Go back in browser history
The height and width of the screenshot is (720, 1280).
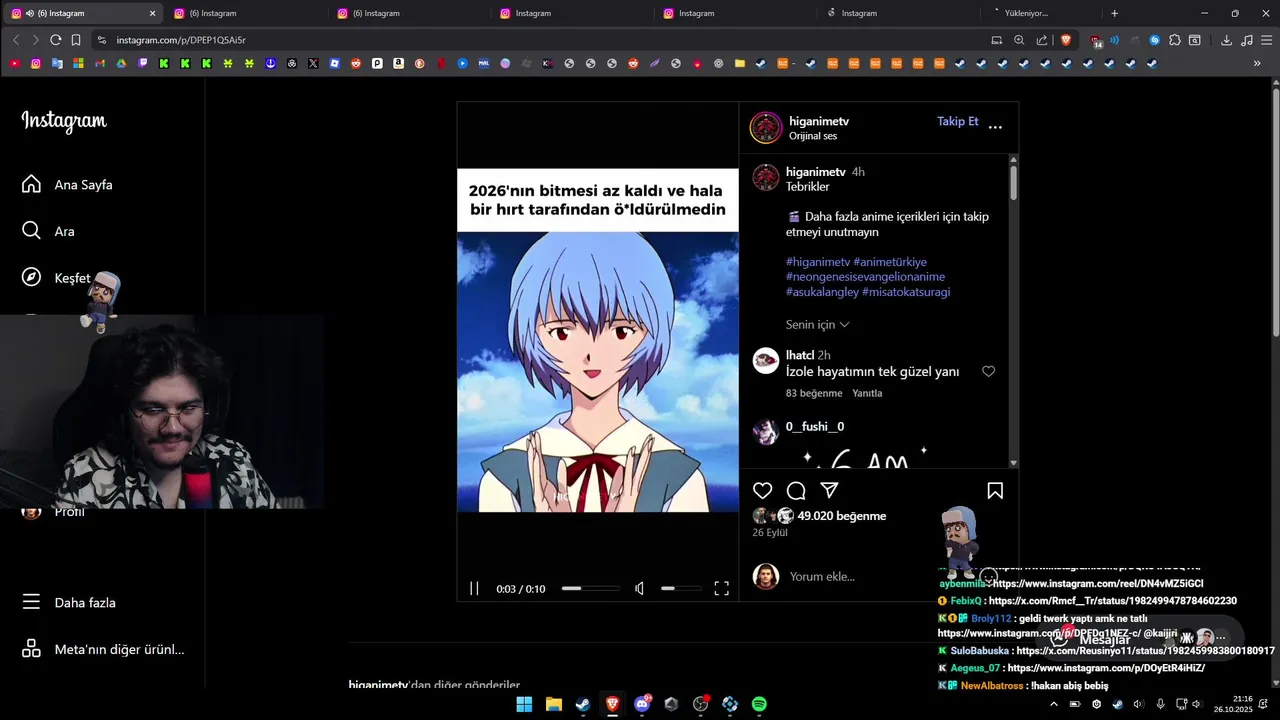pyautogui.click(x=16, y=40)
